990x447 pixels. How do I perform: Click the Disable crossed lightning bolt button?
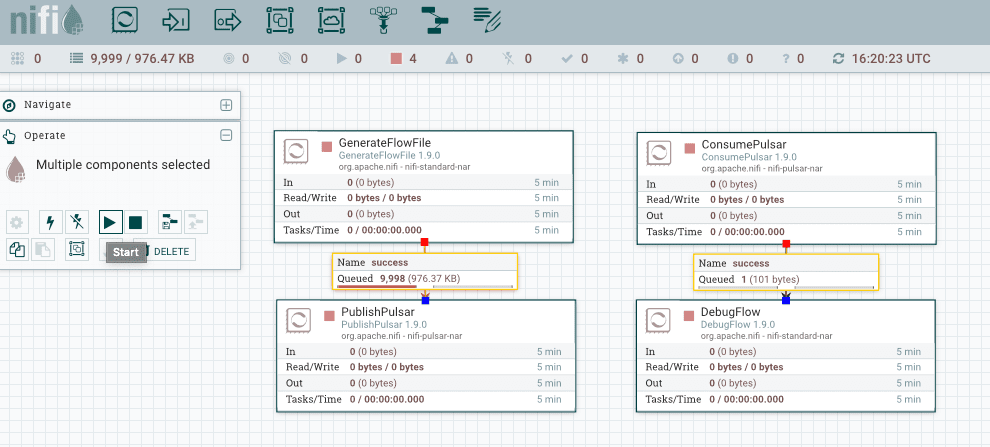[76, 222]
